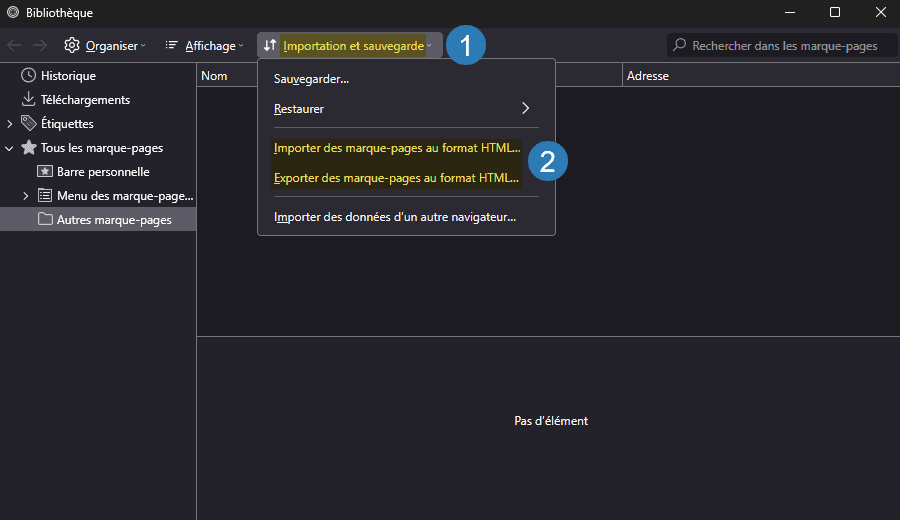
Task: Expand the Étiquettes tree node
Action: 9,123
